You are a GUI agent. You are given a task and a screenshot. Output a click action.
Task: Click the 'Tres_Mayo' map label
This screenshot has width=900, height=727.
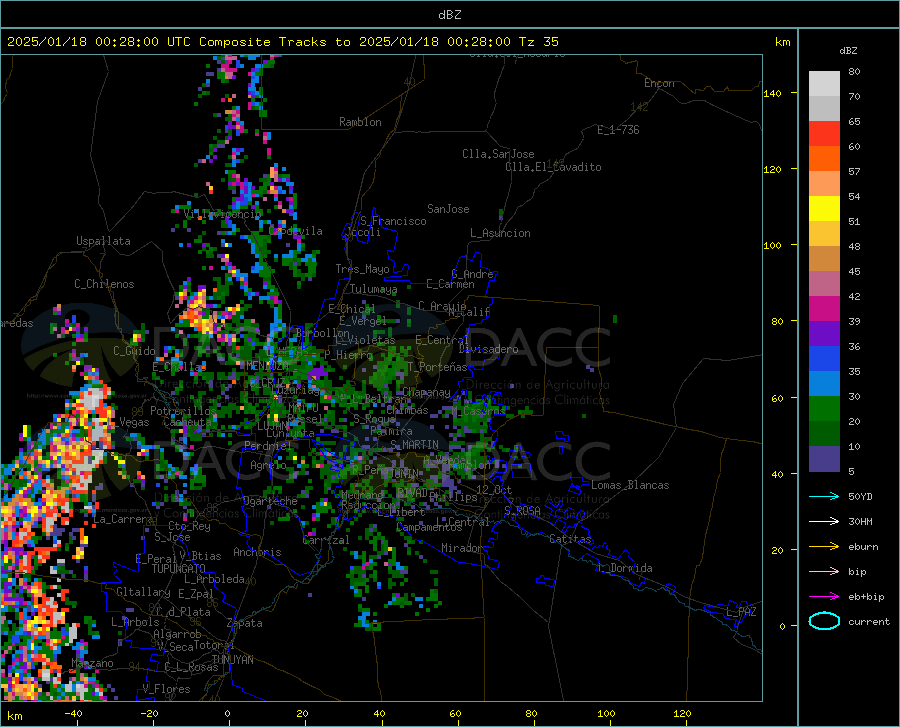[x=362, y=269]
